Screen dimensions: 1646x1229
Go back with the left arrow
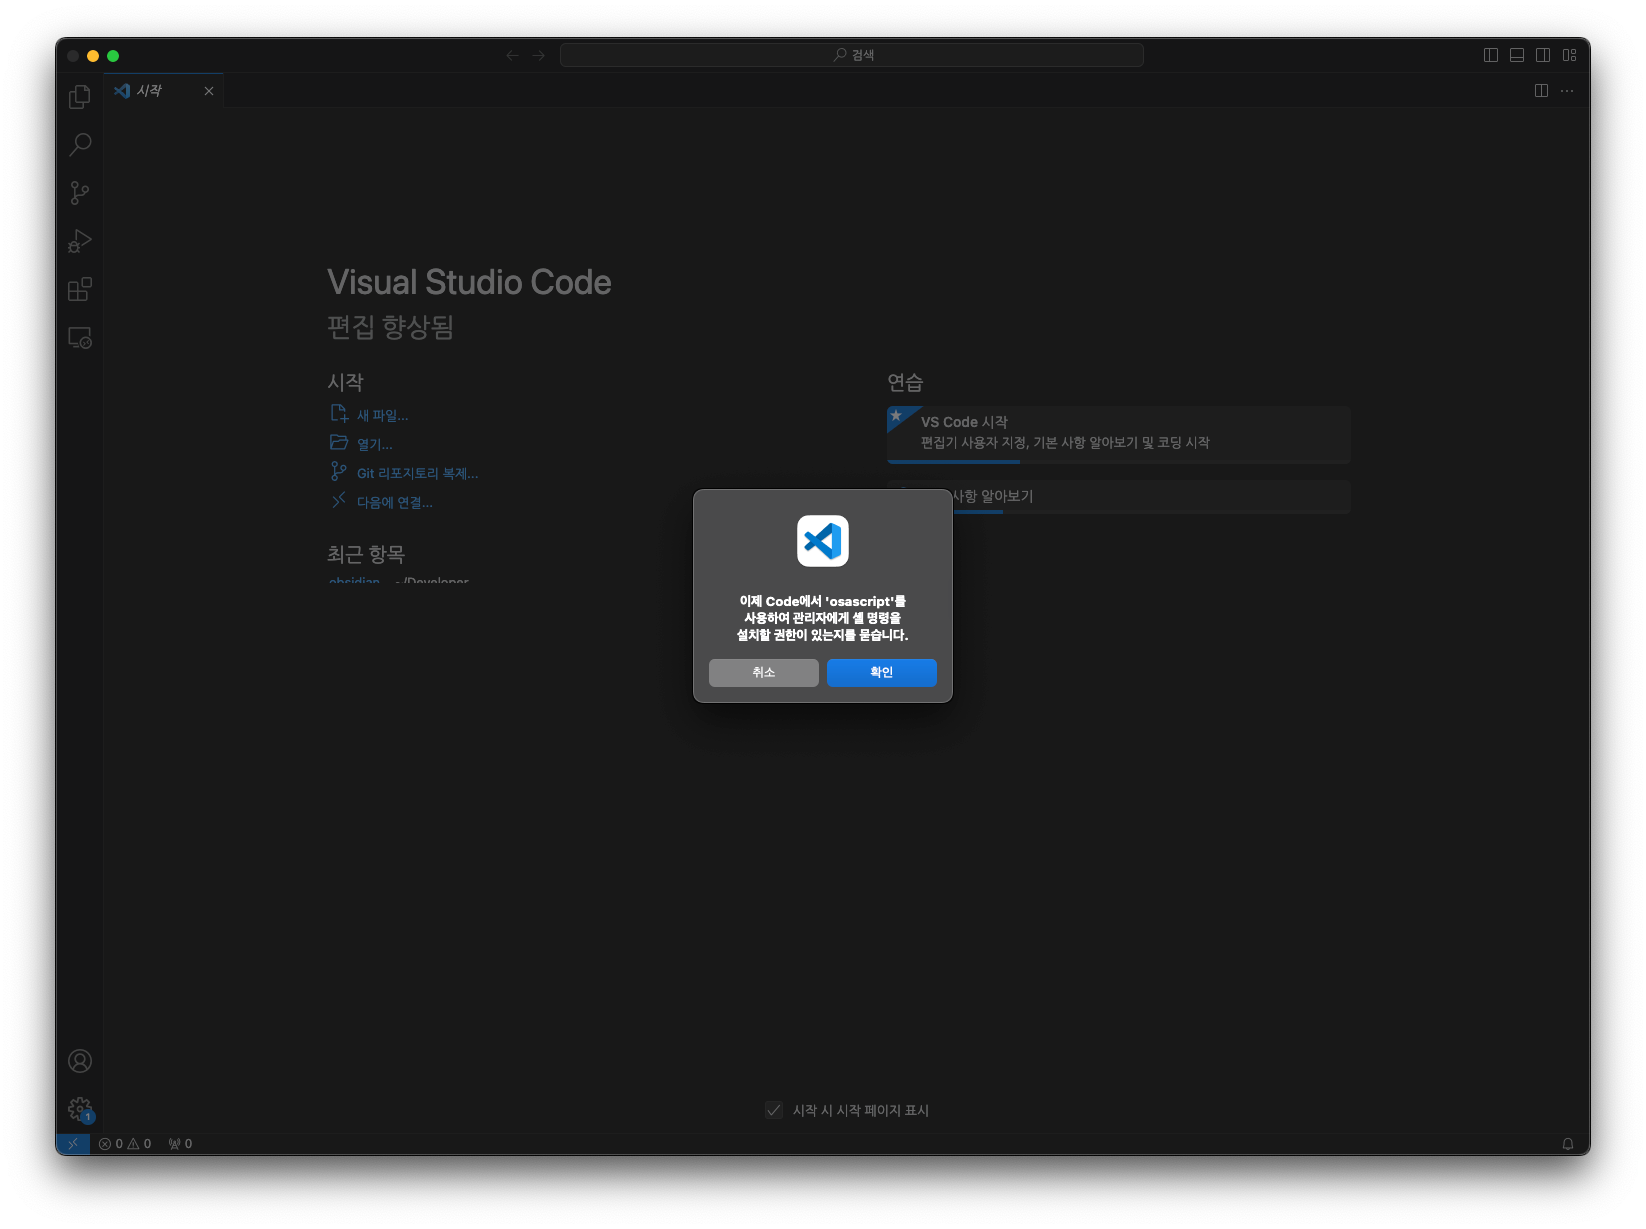(512, 55)
